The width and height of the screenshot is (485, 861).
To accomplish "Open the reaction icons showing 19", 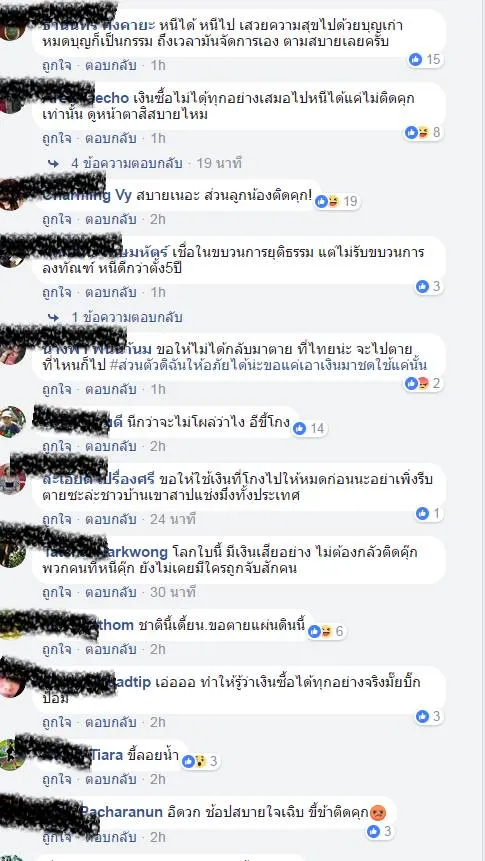I will pyautogui.click(x=337, y=202).
